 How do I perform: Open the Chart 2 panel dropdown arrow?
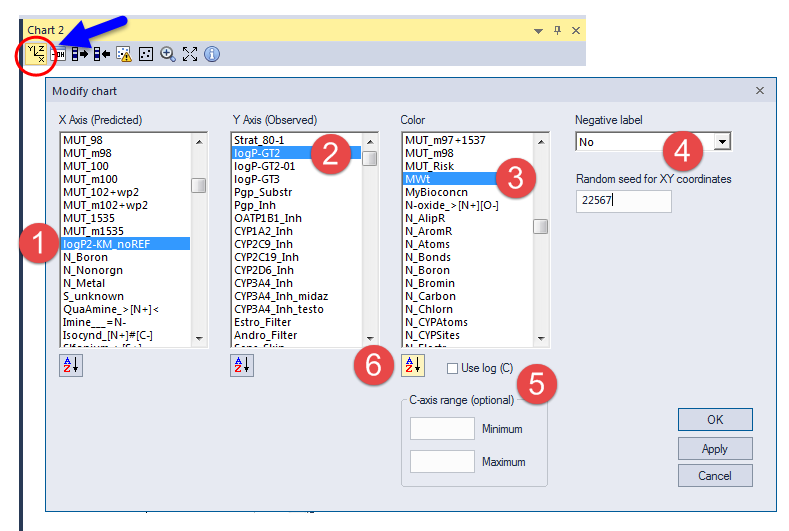coord(538,31)
